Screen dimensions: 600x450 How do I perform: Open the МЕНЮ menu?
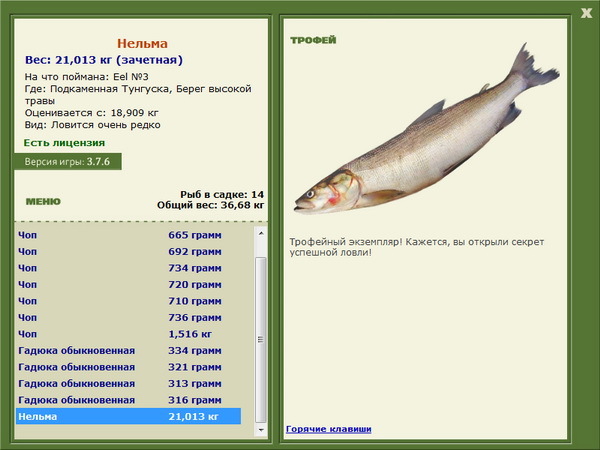(x=43, y=202)
